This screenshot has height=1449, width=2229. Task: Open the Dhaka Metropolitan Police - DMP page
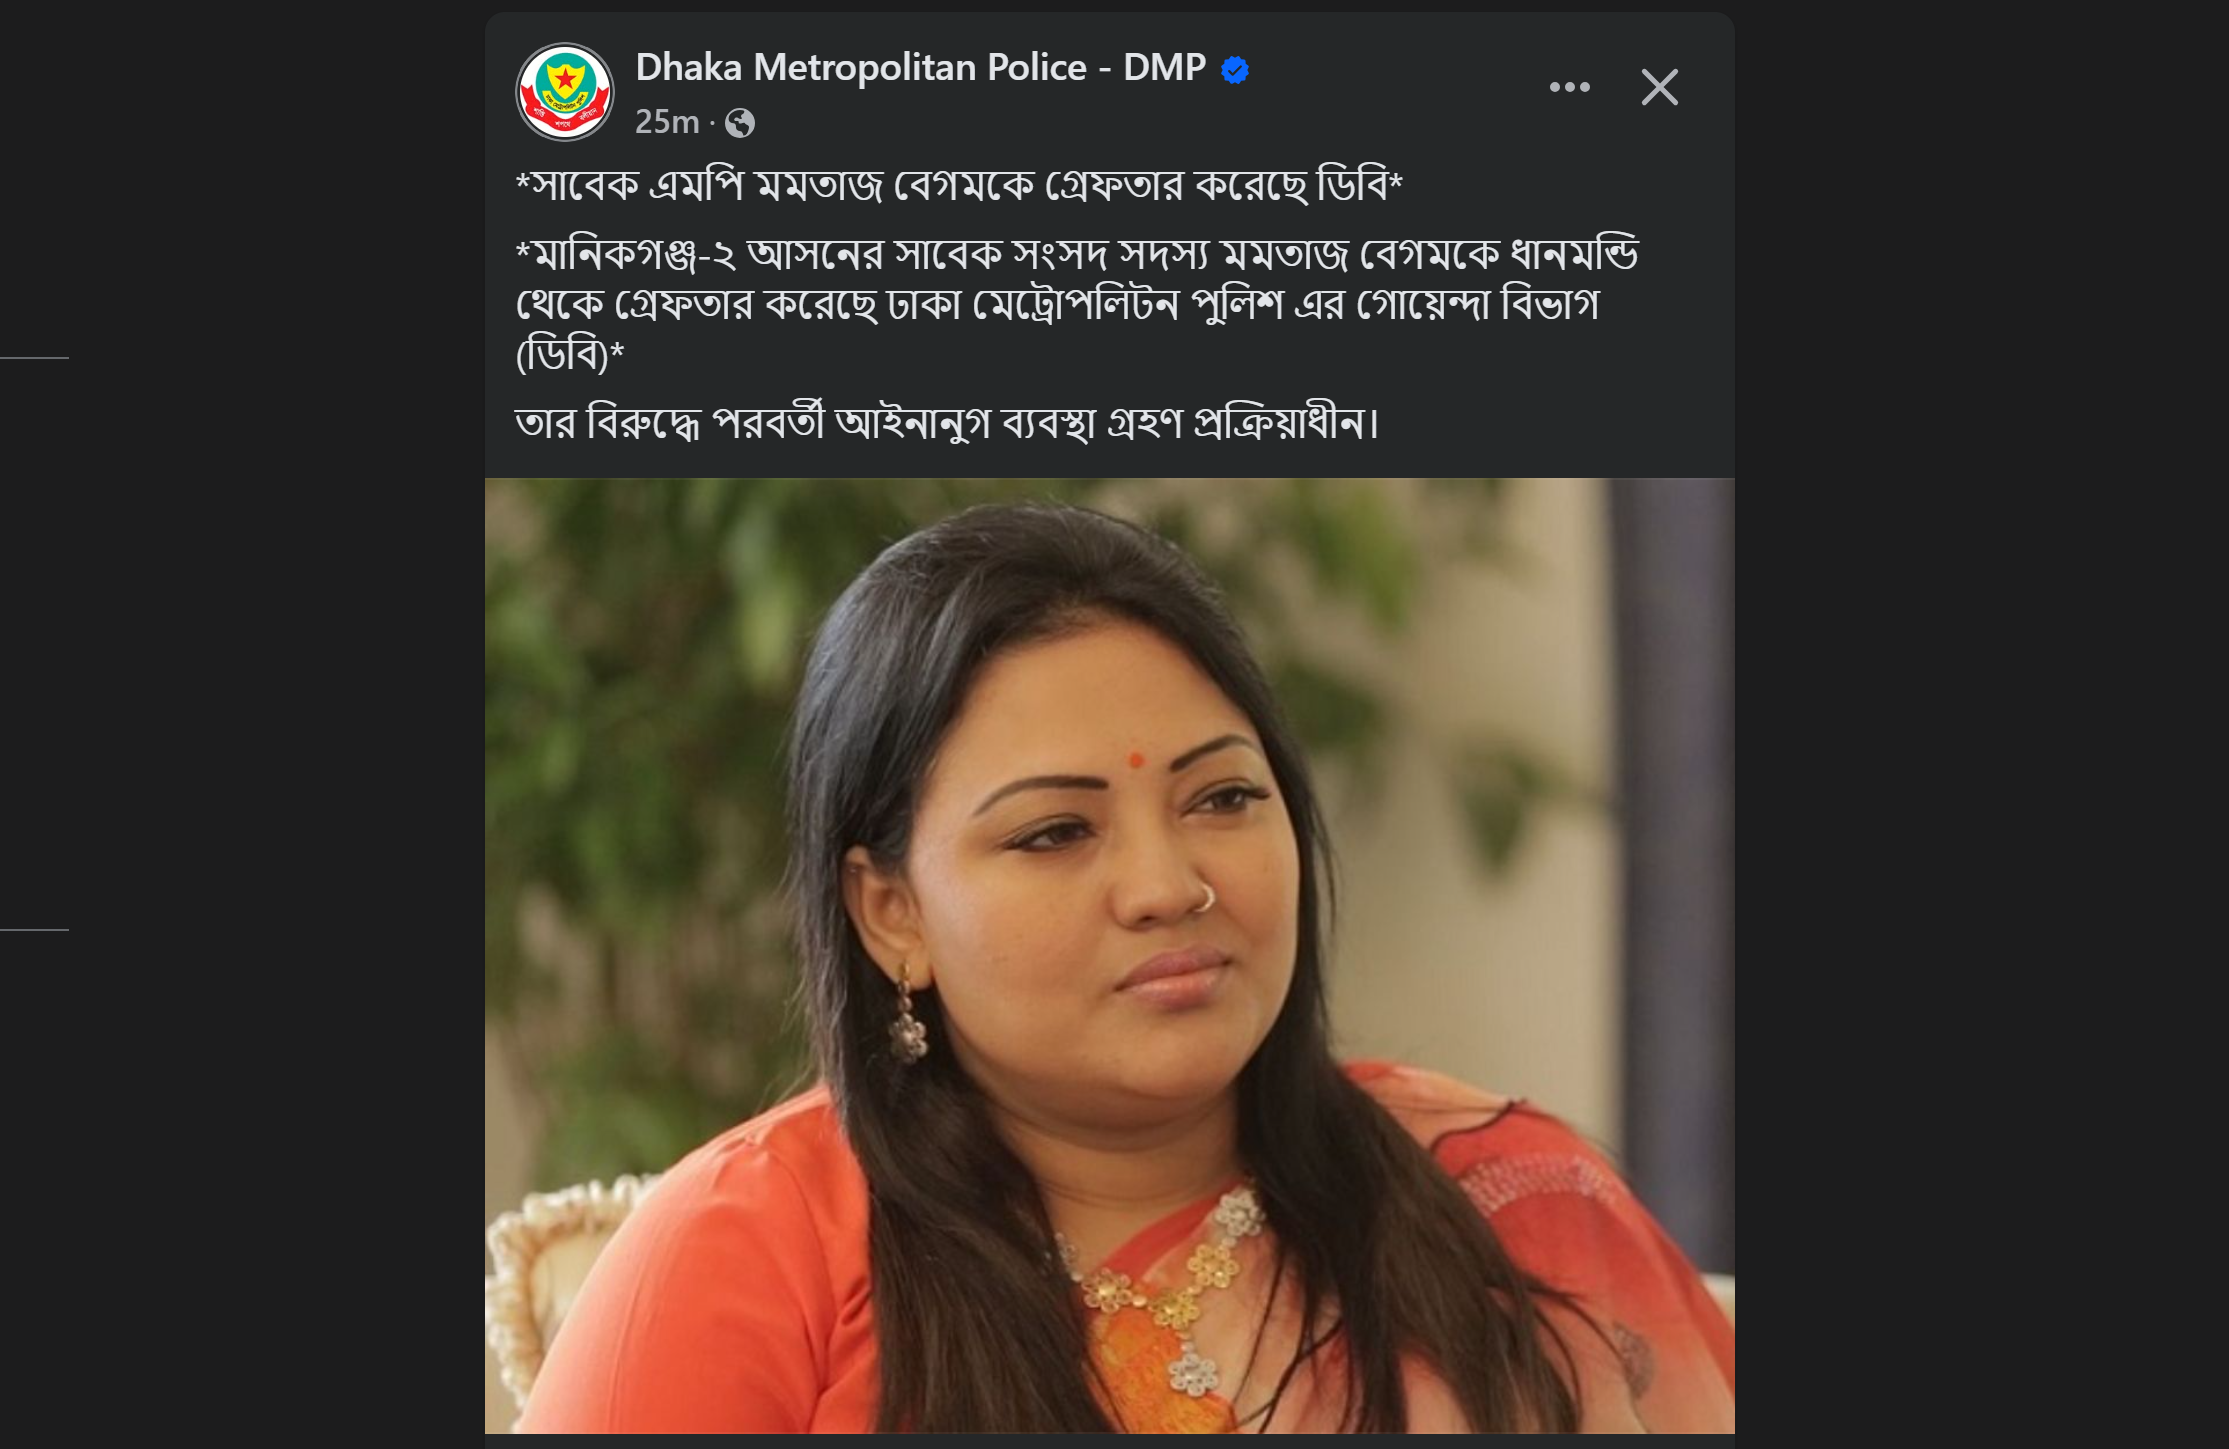(x=920, y=68)
